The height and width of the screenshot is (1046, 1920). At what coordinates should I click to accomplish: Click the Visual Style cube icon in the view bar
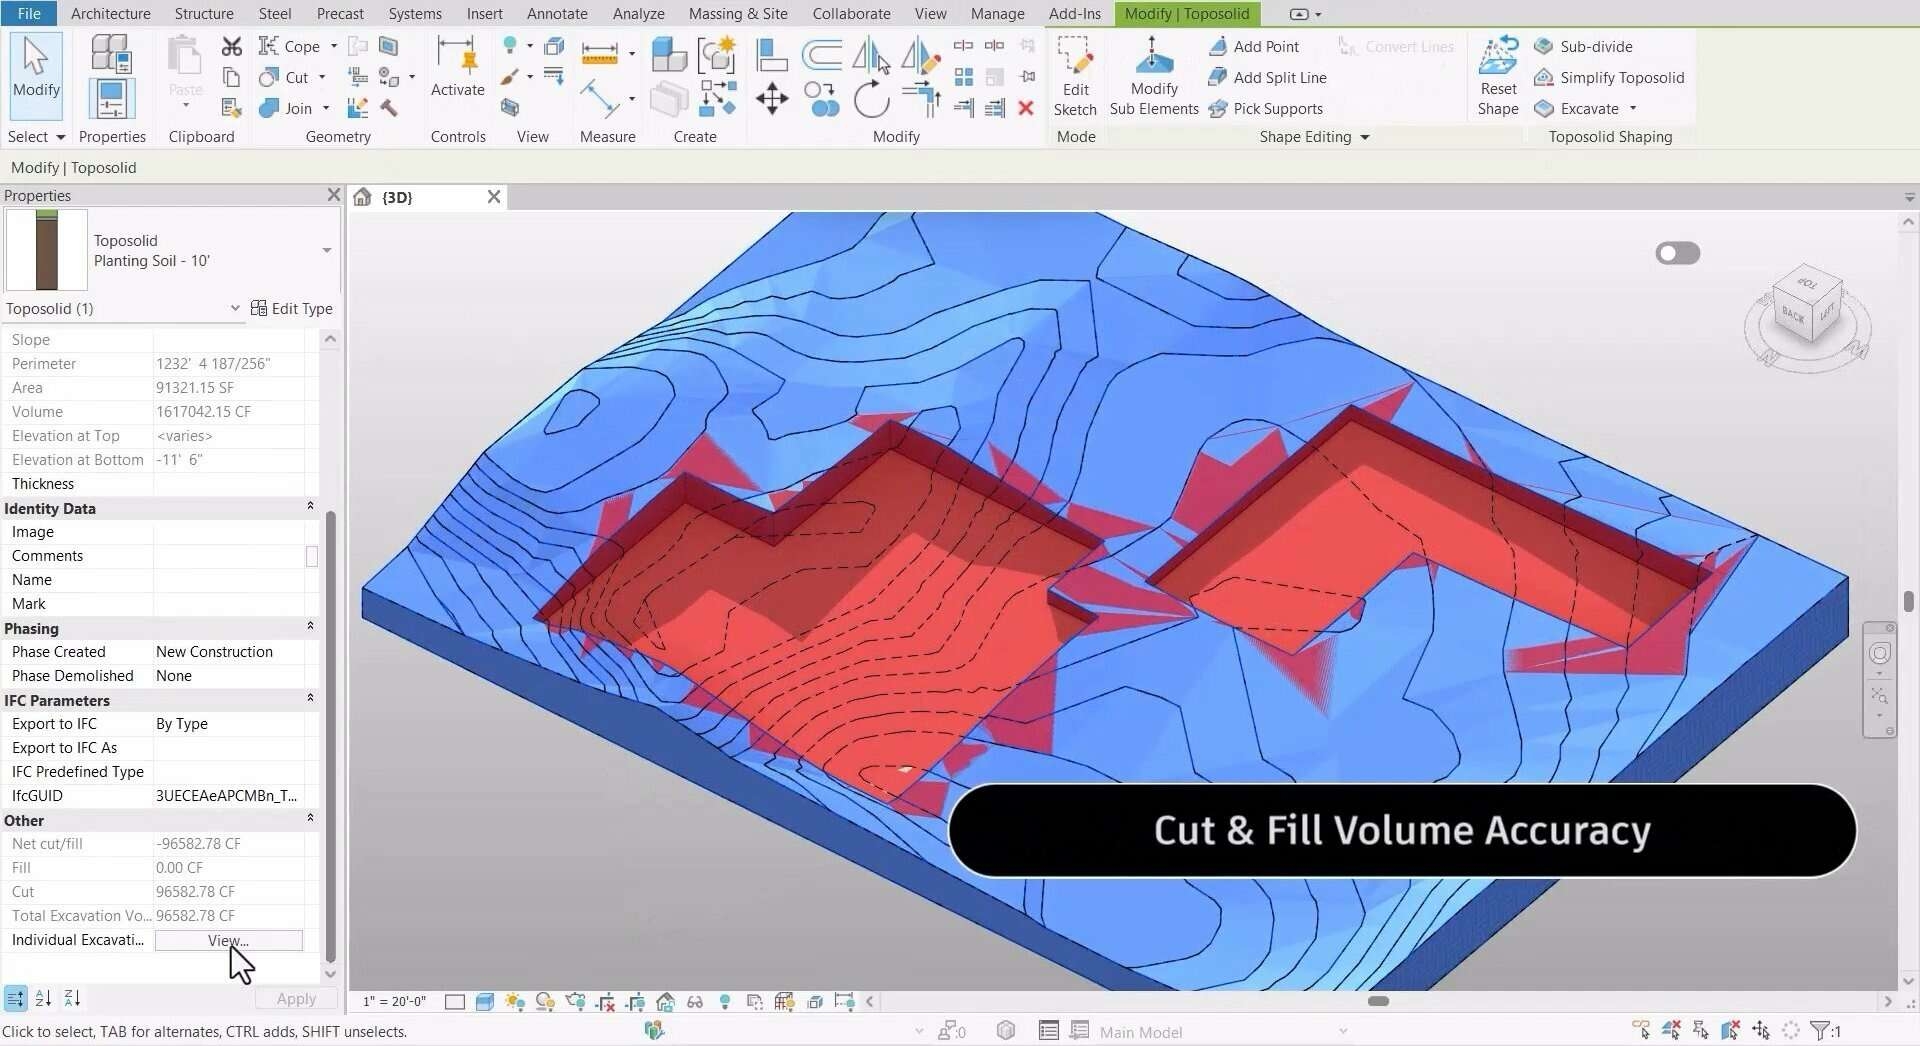(x=485, y=1001)
